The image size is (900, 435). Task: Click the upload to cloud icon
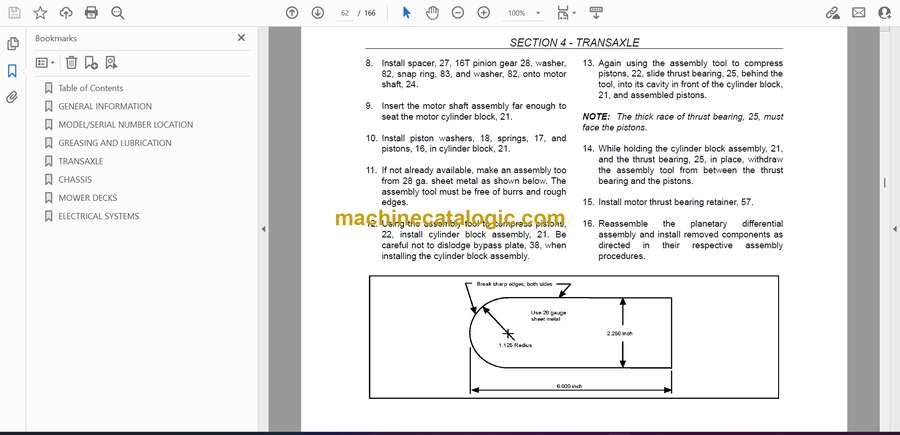pyautogui.click(x=66, y=13)
